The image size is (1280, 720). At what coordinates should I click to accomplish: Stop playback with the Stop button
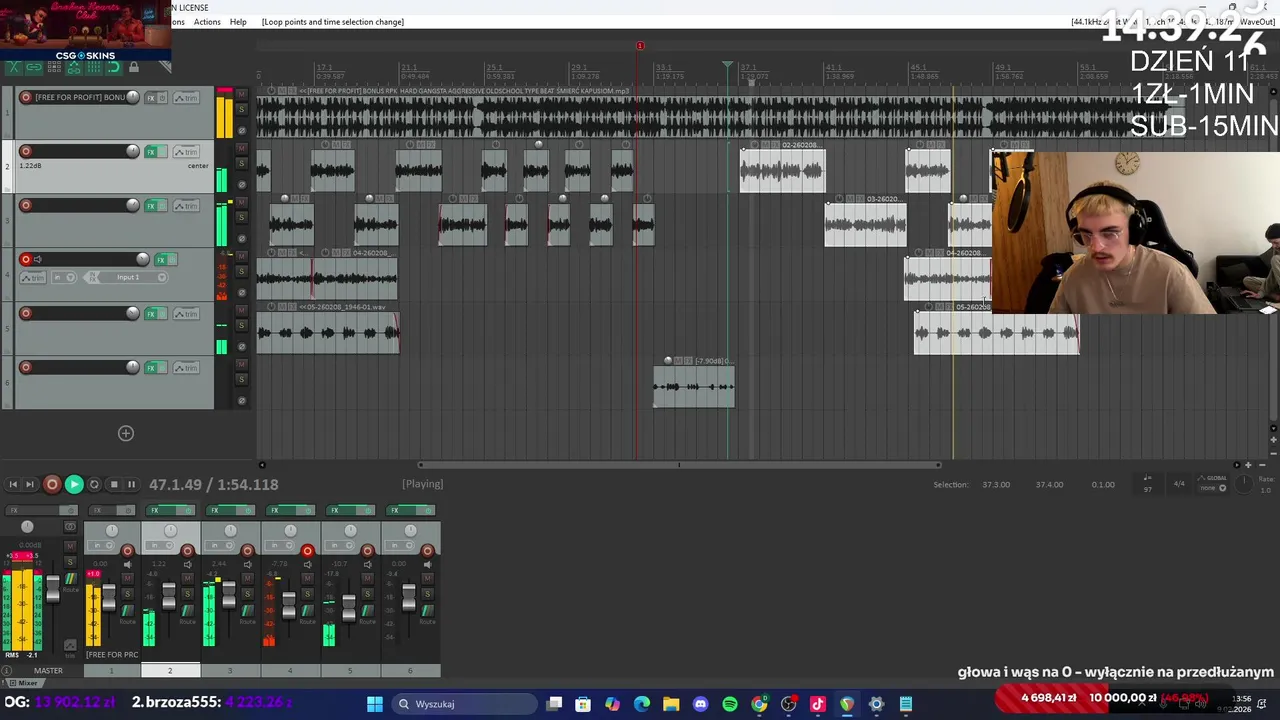[x=113, y=484]
